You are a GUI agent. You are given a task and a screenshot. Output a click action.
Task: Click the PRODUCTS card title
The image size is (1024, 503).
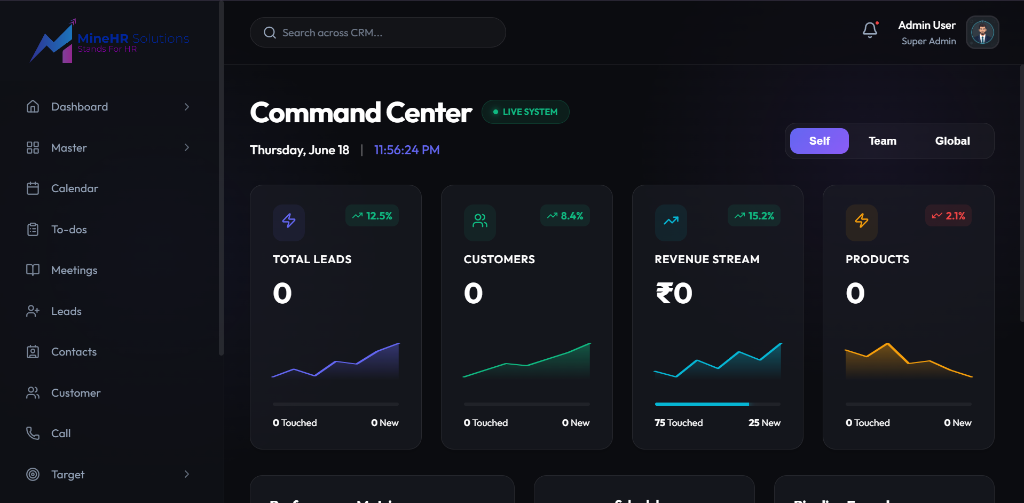pos(877,259)
